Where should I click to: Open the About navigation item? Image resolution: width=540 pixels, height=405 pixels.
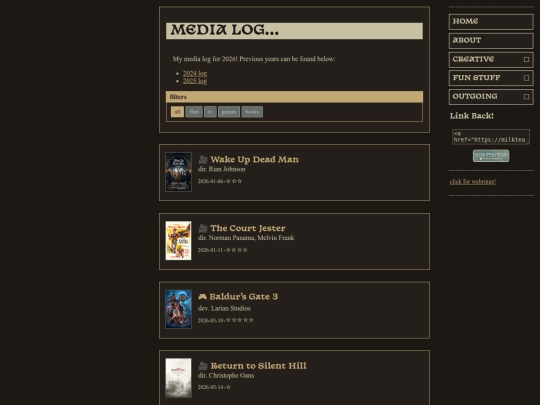pos(491,41)
